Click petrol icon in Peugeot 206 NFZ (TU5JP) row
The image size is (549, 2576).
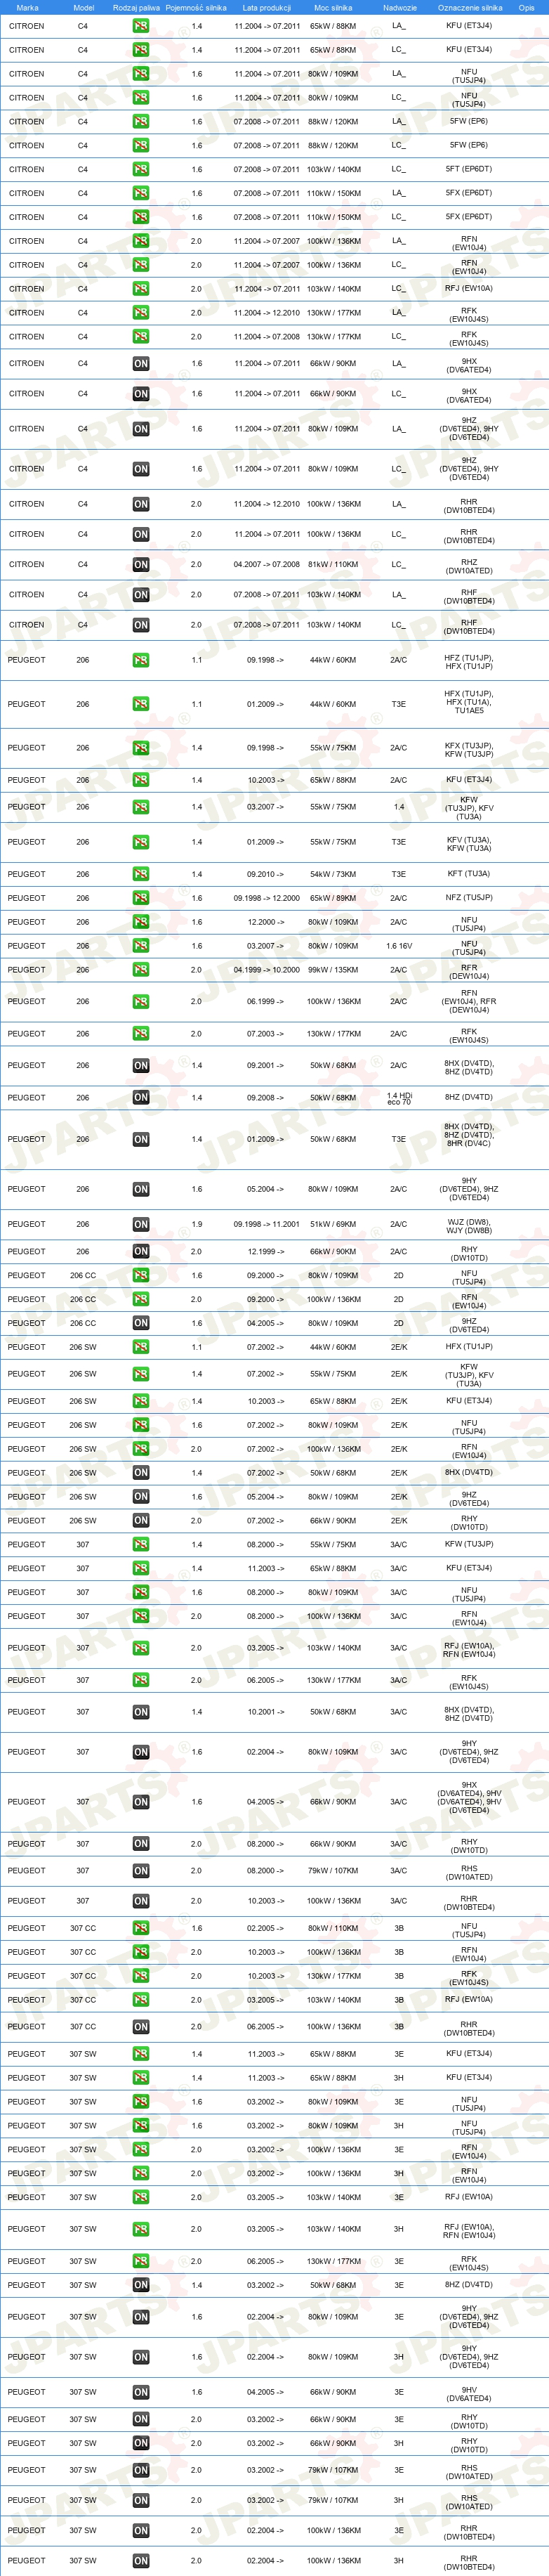[x=141, y=898]
